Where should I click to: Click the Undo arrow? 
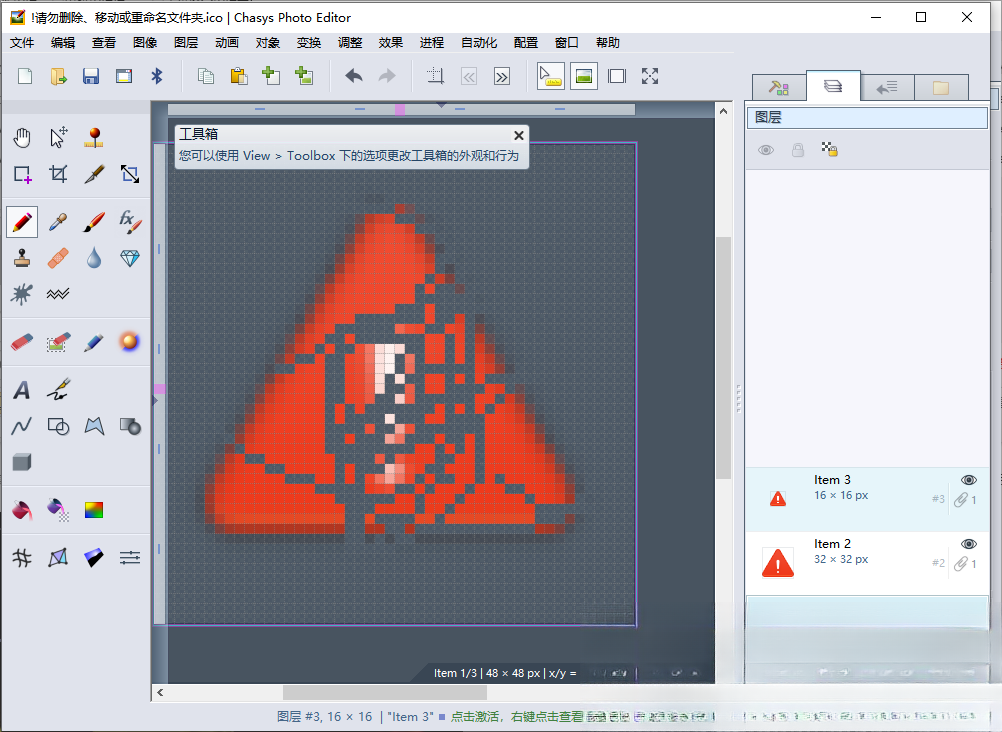pyautogui.click(x=353, y=76)
